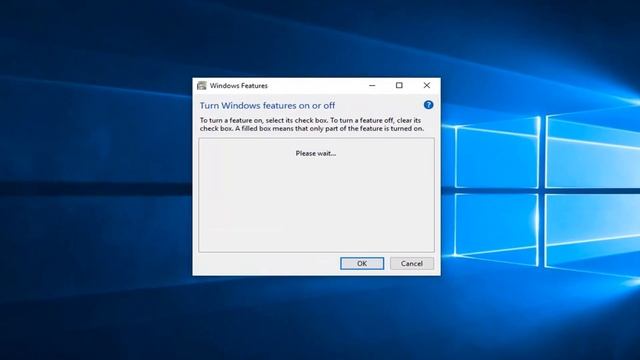Viewport: 640px width, 360px height.
Task: Minimize the Windows Features window
Action: tap(372, 85)
